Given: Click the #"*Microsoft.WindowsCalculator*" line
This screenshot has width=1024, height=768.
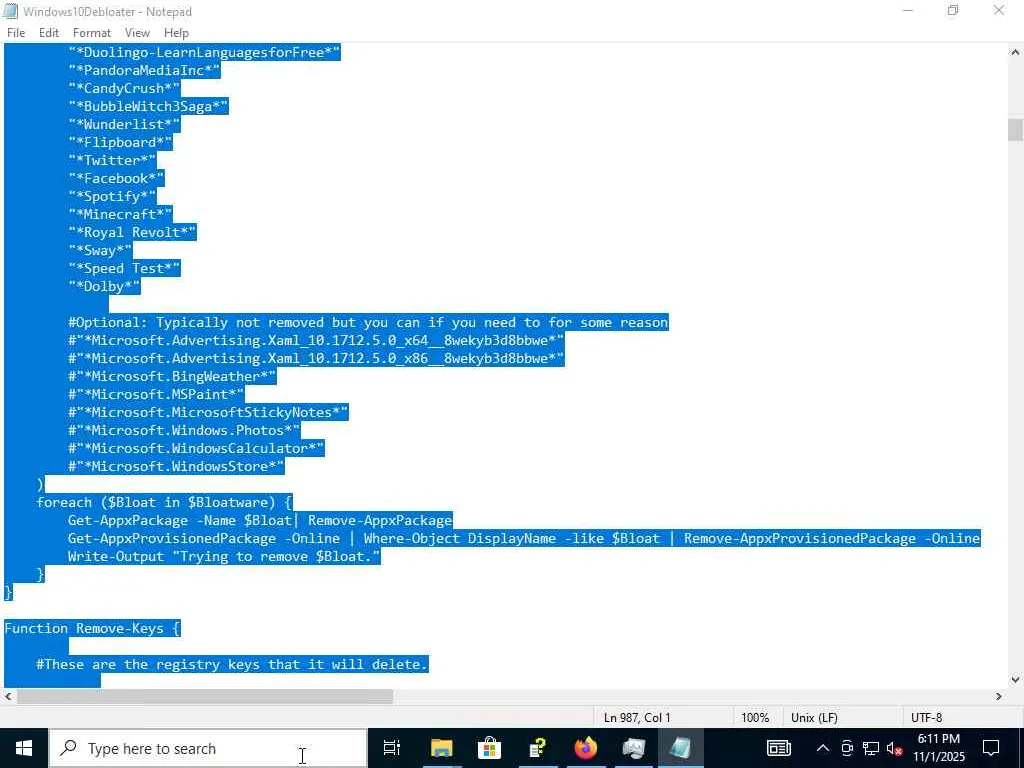Looking at the screenshot, I should [x=196, y=448].
